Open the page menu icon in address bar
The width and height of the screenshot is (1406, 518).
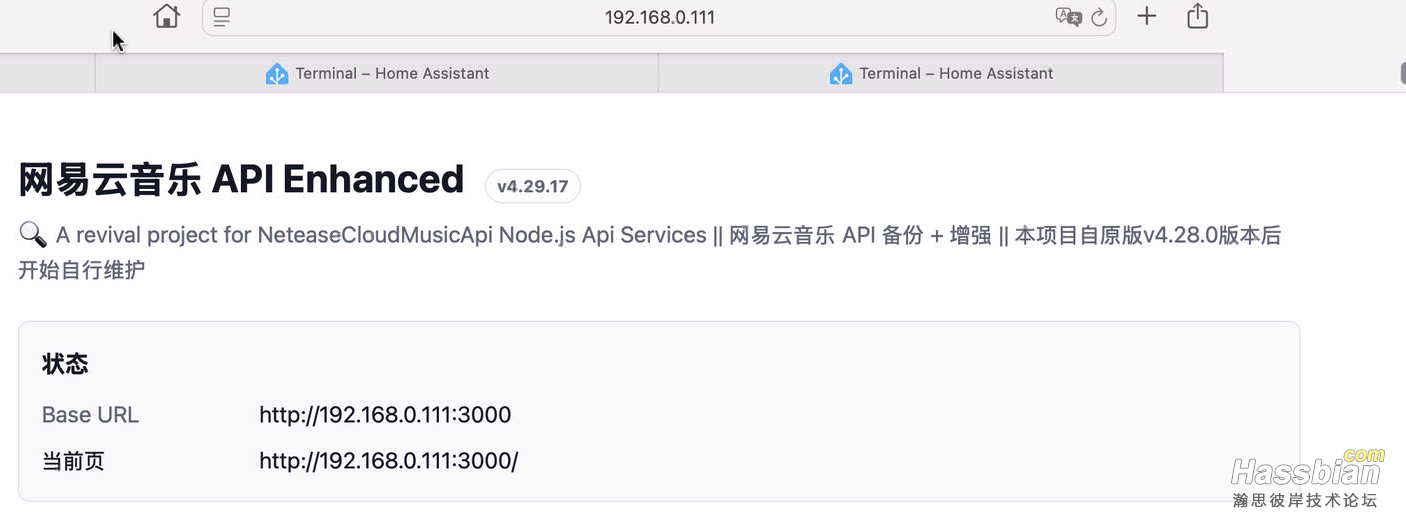222,17
